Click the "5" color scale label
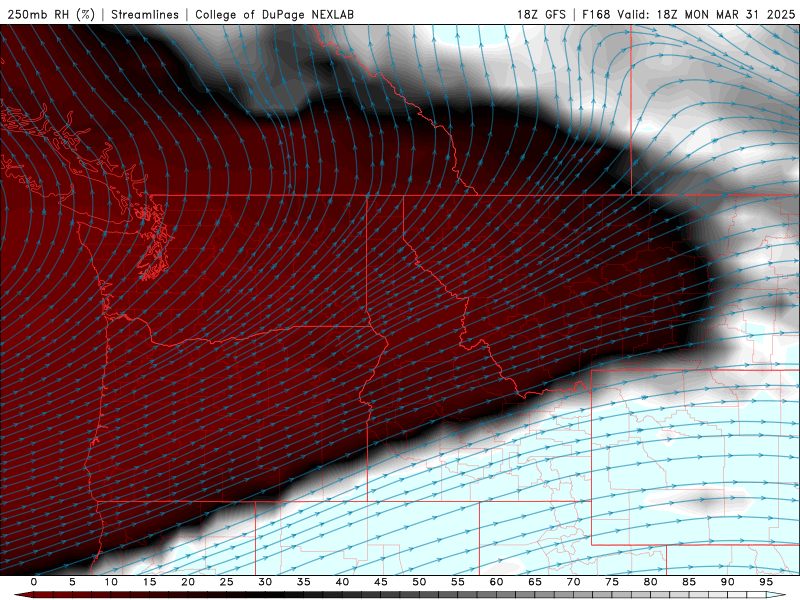The image size is (800, 600). point(72,582)
